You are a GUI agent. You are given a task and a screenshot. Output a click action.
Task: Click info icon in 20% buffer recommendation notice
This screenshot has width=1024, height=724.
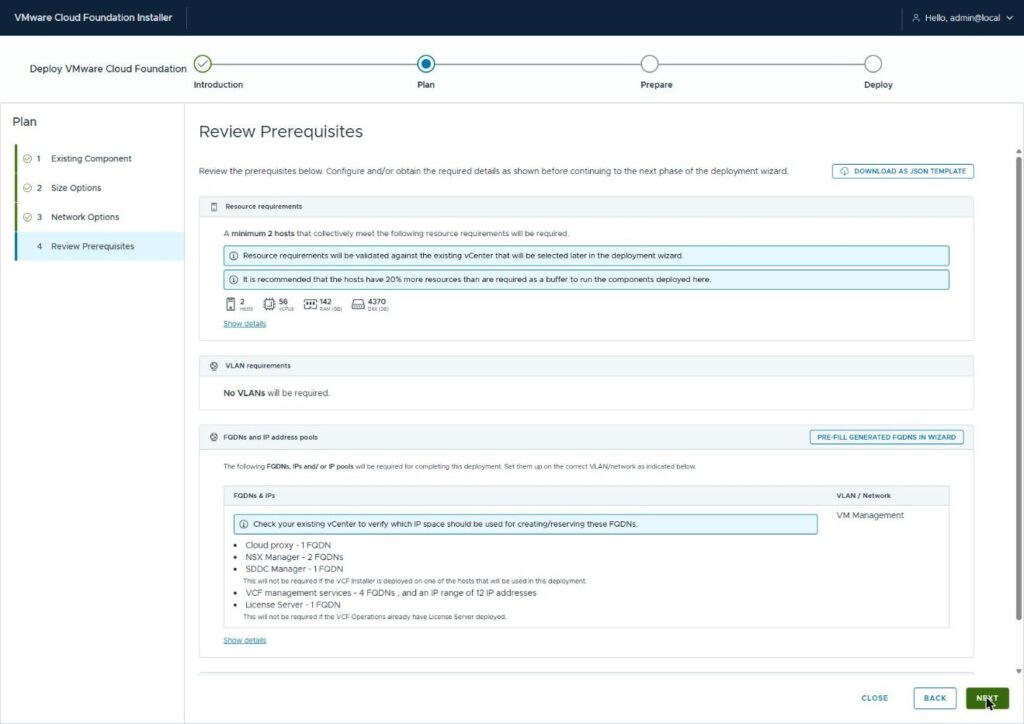click(233, 279)
